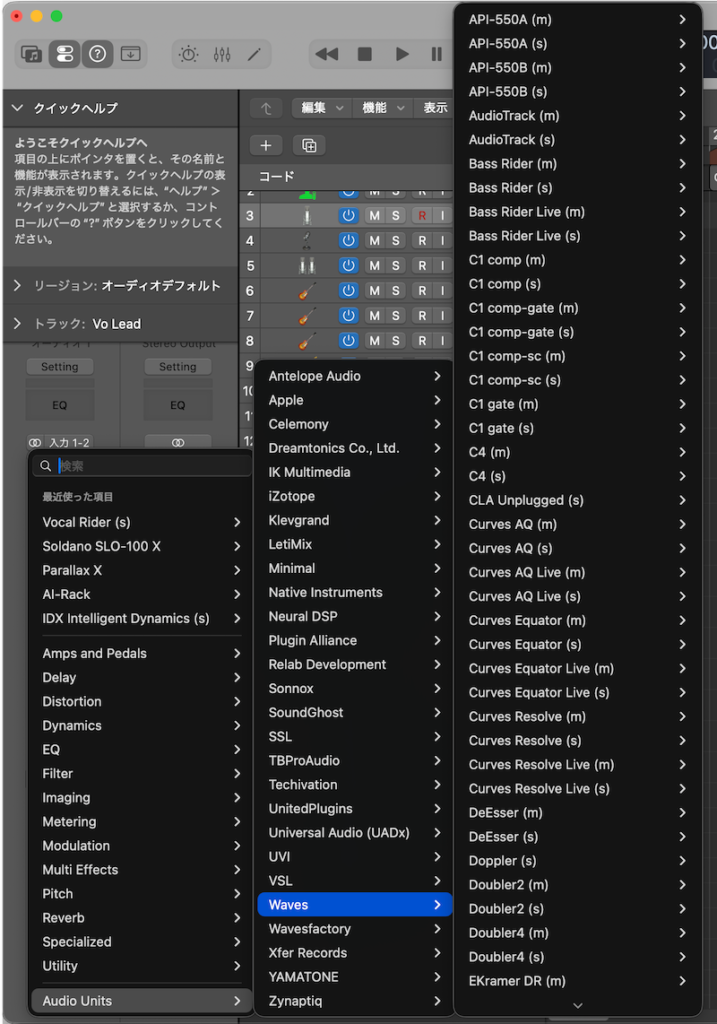Click Setting button on audio channel strip
The height and width of the screenshot is (1024, 717).
[x=59, y=366]
